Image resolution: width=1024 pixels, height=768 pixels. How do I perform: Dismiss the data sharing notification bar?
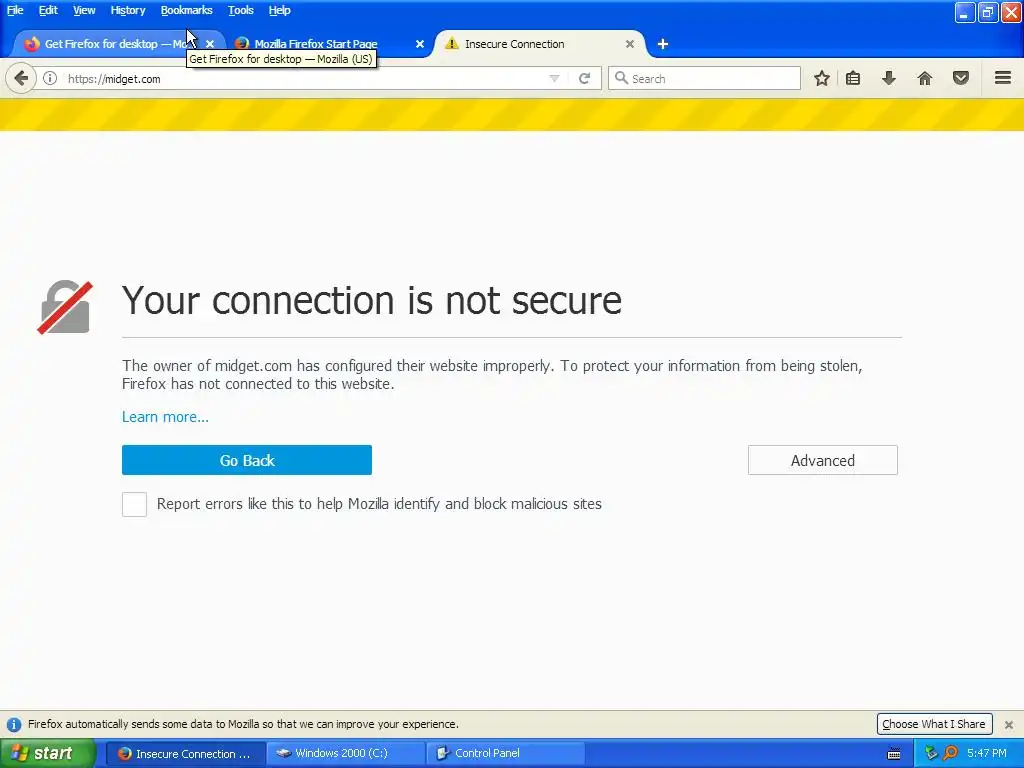tap(1009, 724)
